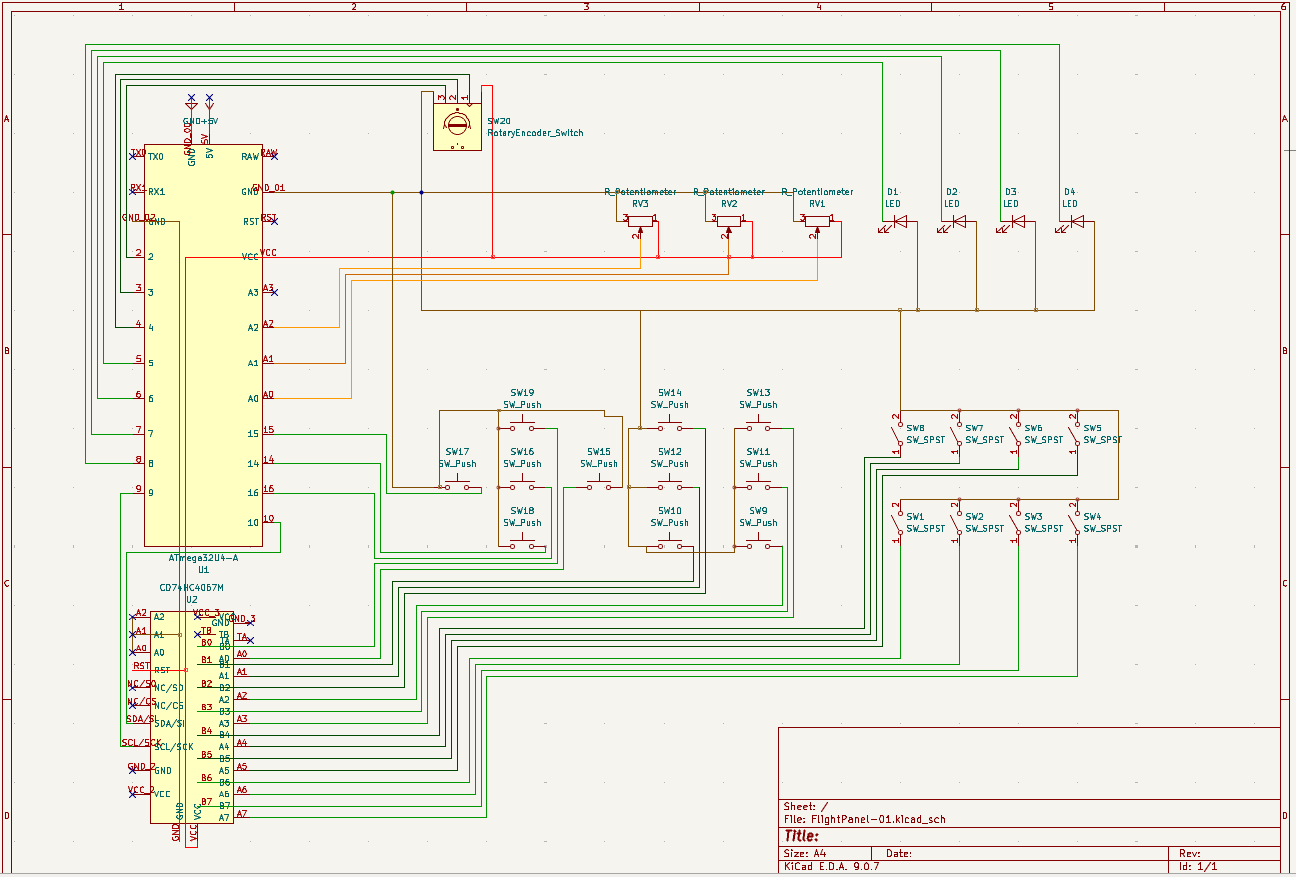Click the RotaryEncoder_Switch value label

pos(535,133)
